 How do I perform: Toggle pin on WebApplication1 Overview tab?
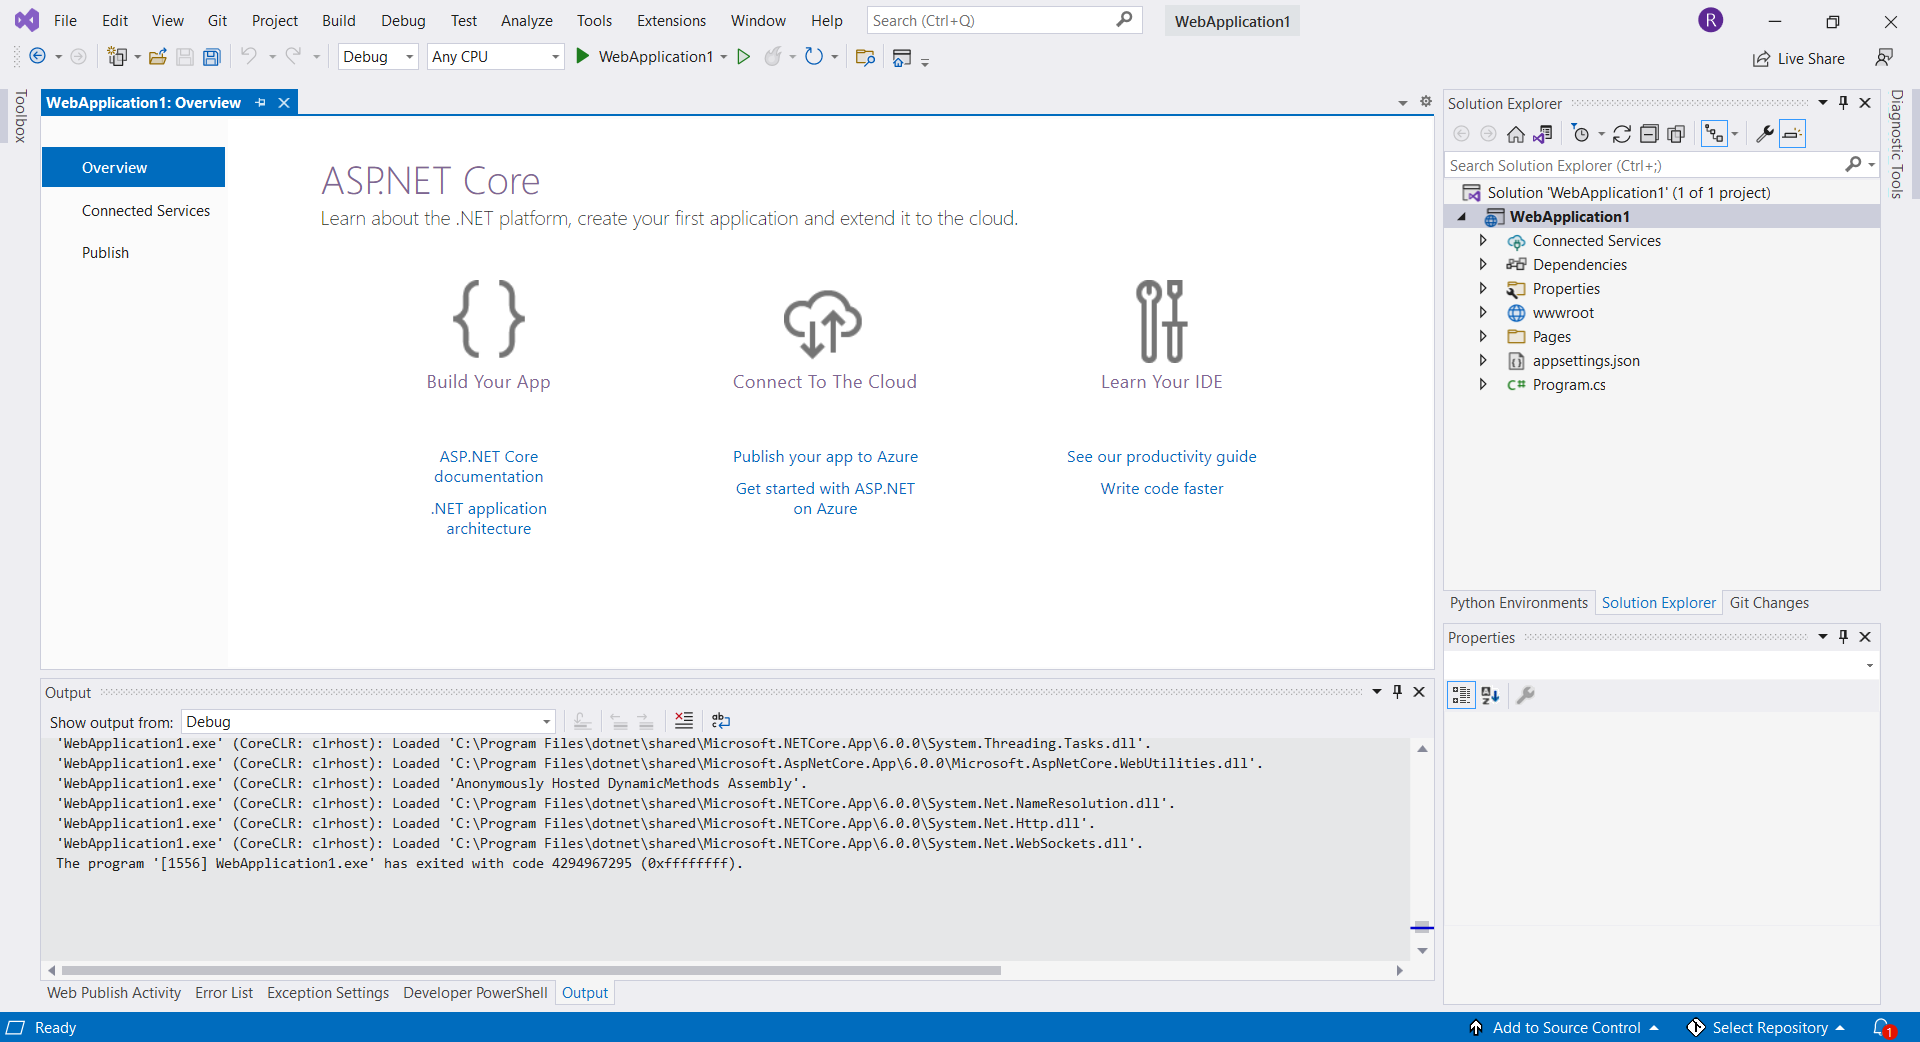point(261,103)
